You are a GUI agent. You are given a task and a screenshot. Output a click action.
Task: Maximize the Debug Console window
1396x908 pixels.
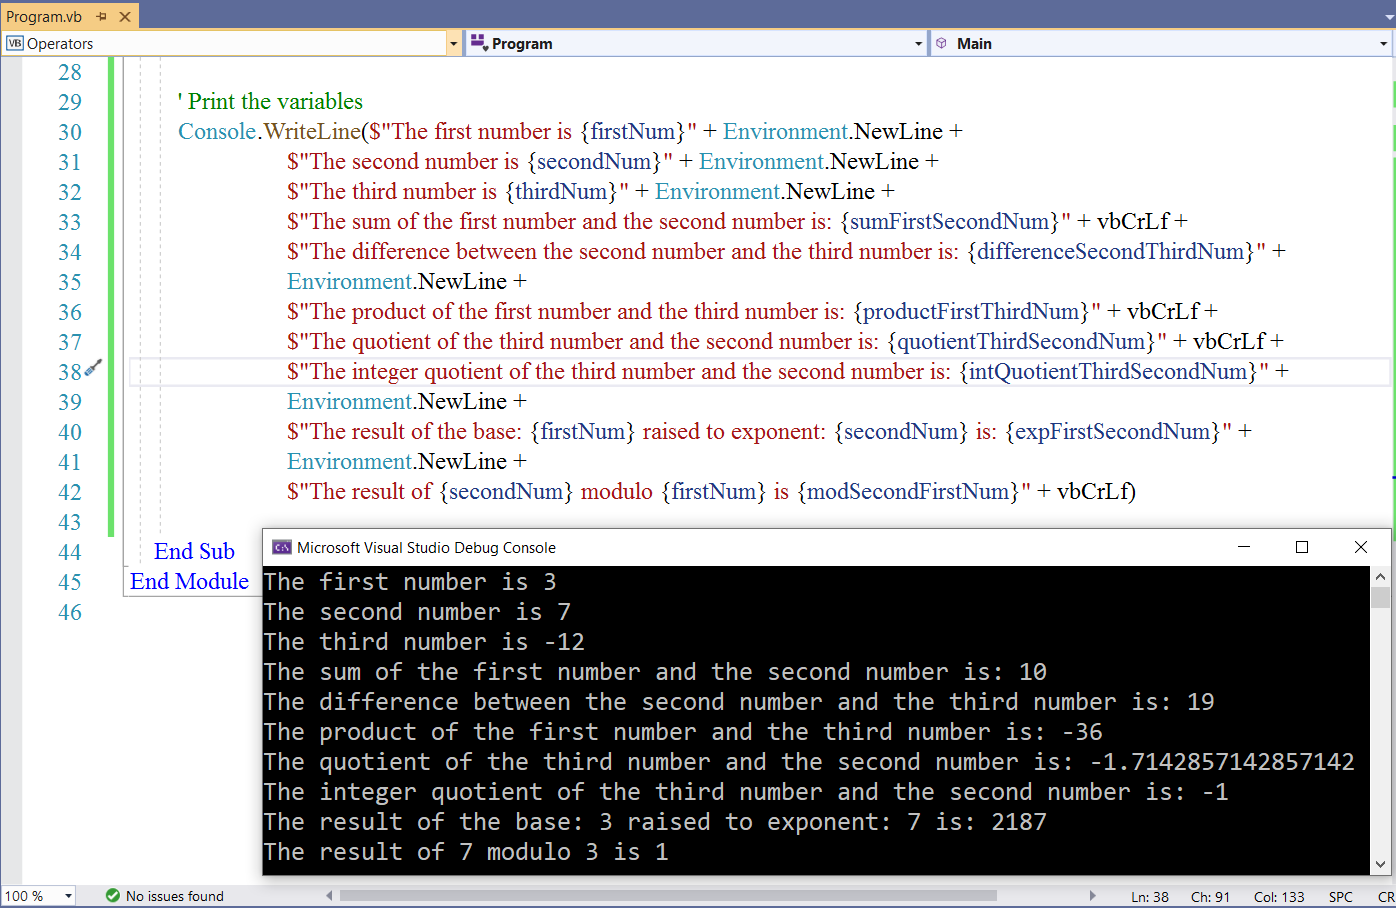(1302, 547)
